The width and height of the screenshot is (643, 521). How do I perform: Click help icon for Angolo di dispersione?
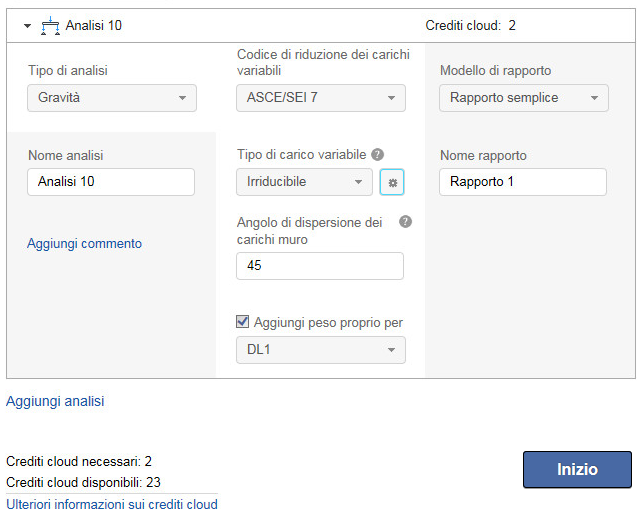pyautogui.click(x=405, y=222)
